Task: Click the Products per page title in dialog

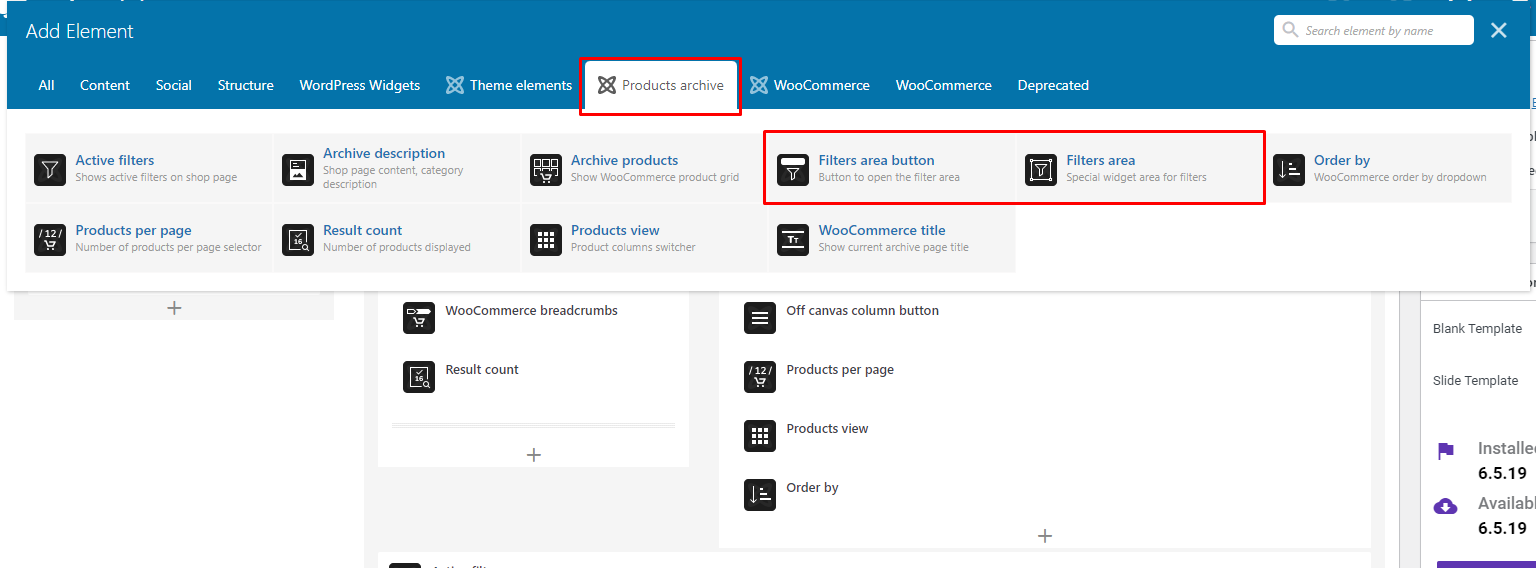Action: pos(133,230)
